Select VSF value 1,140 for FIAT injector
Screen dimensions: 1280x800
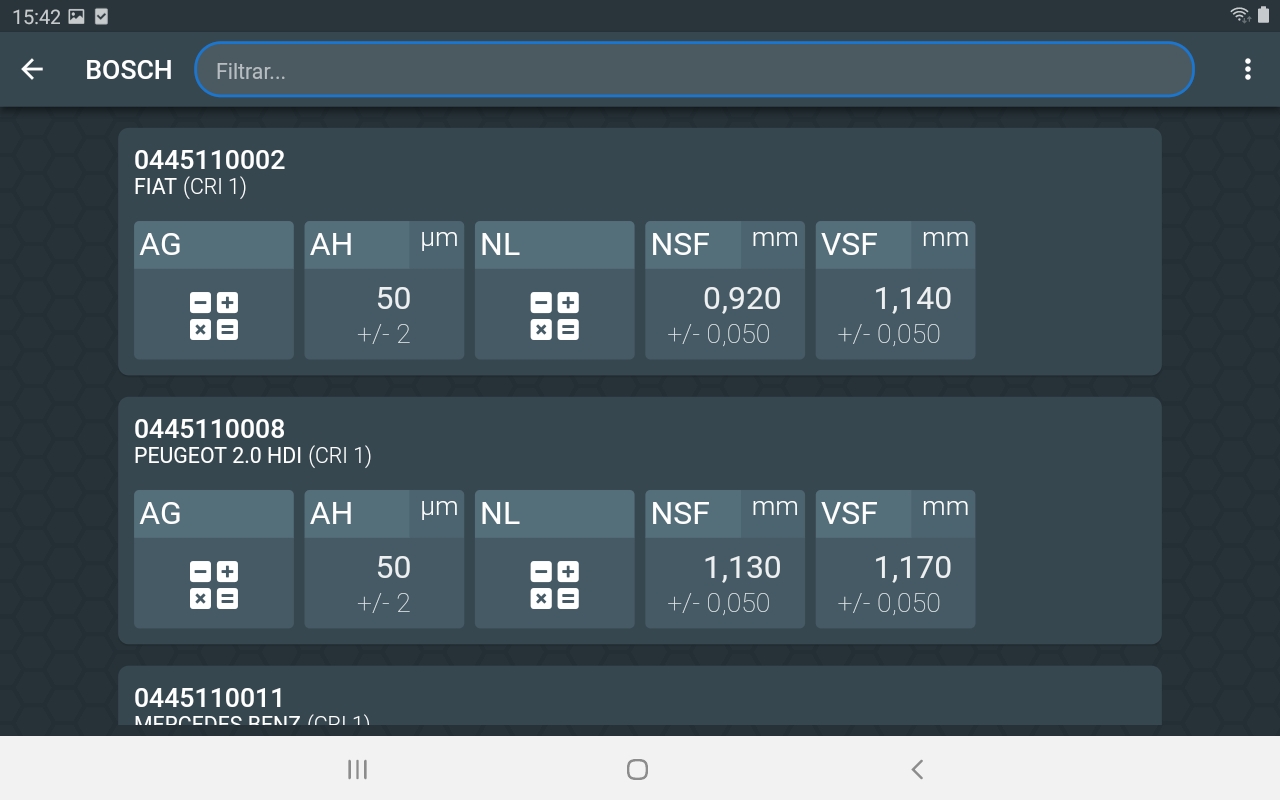[x=895, y=314]
